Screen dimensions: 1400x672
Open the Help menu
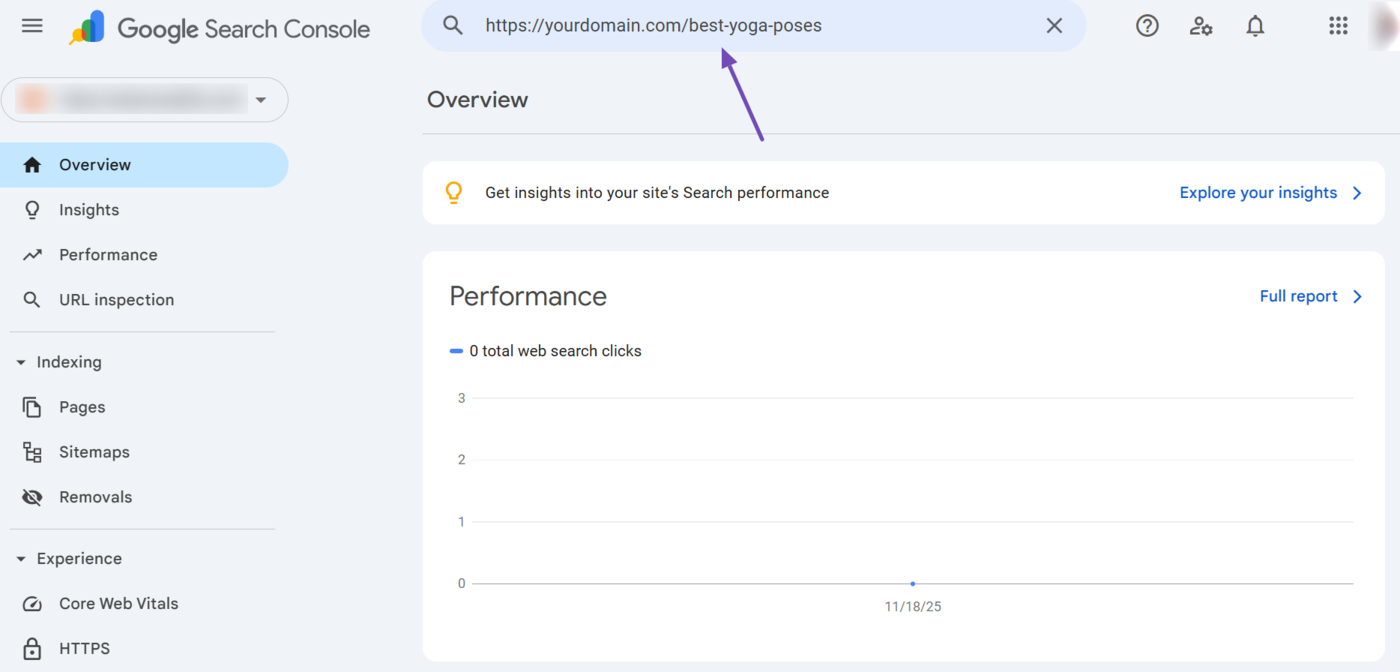(1147, 26)
